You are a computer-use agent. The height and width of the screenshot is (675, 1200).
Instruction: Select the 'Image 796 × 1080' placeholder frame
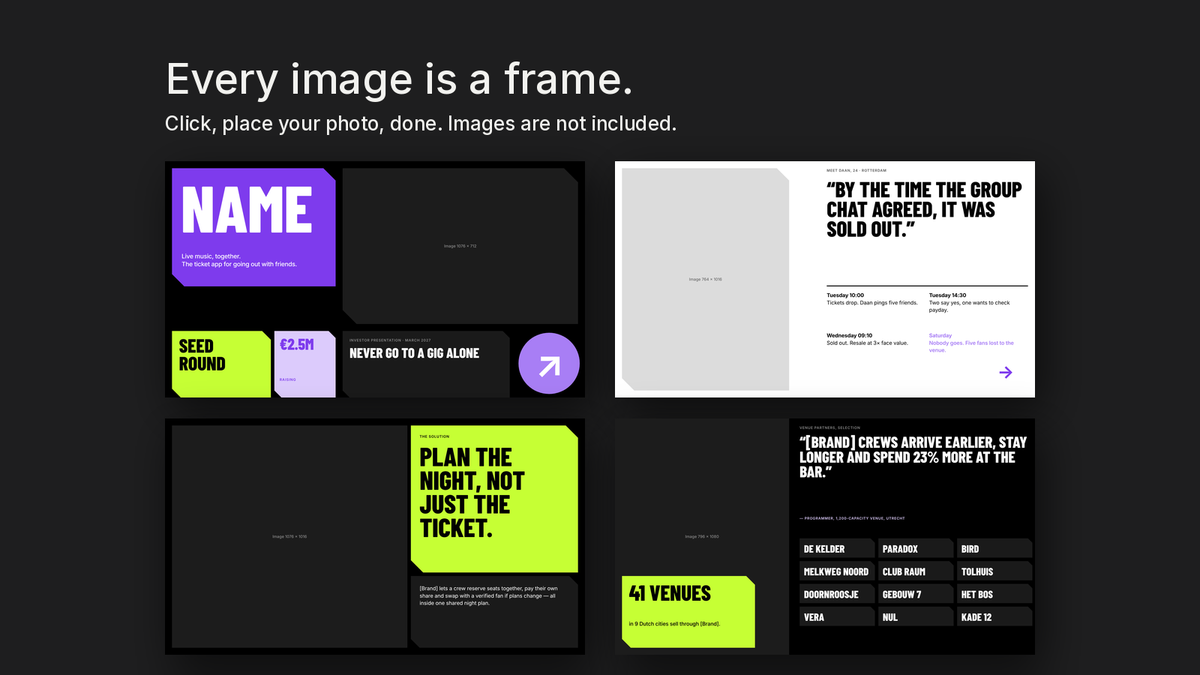[x=702, y=537]
